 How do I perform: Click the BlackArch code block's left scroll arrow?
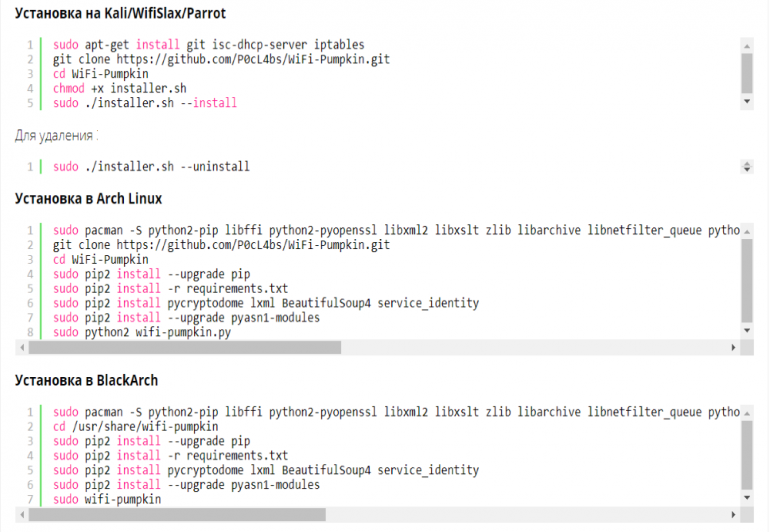click(22, 515)
